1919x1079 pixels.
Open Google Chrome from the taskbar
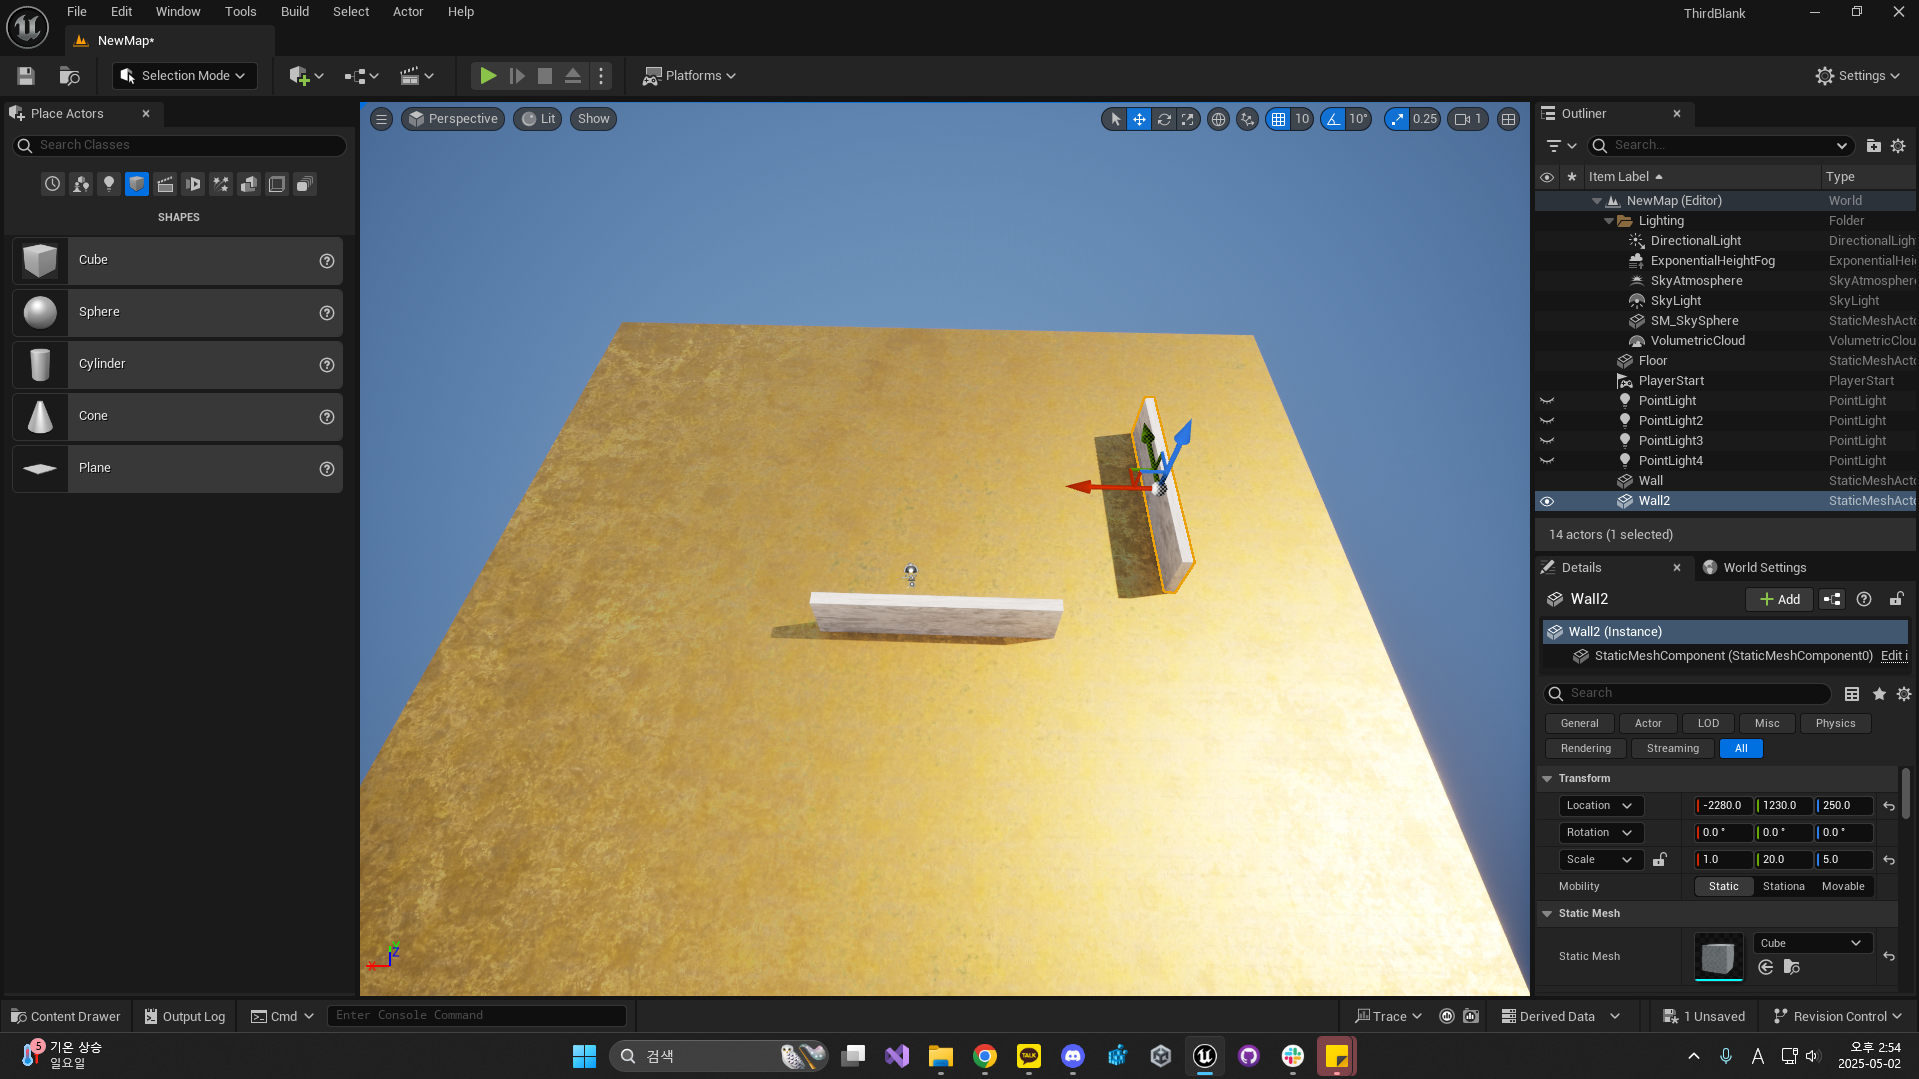pos(985,1056)
